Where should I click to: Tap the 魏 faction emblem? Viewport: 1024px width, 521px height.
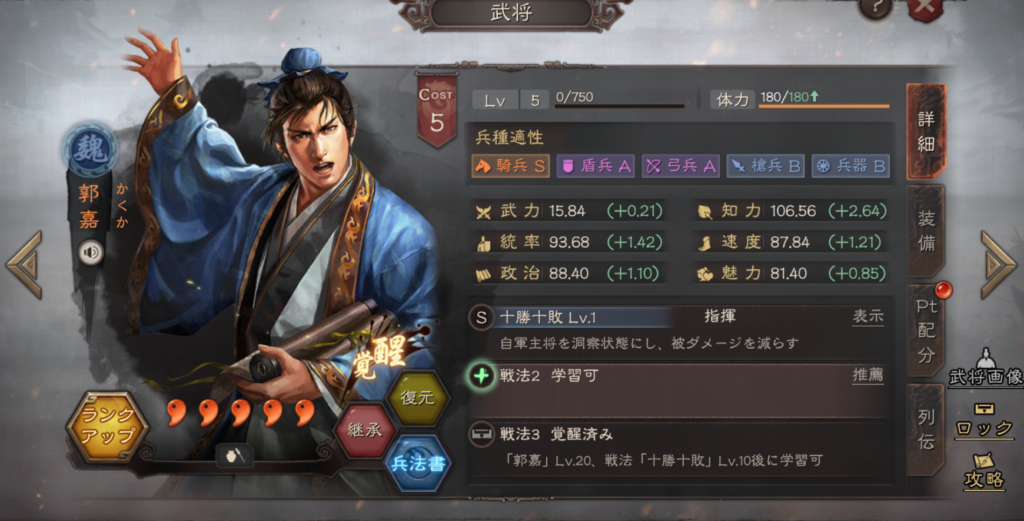click(89, 150)
